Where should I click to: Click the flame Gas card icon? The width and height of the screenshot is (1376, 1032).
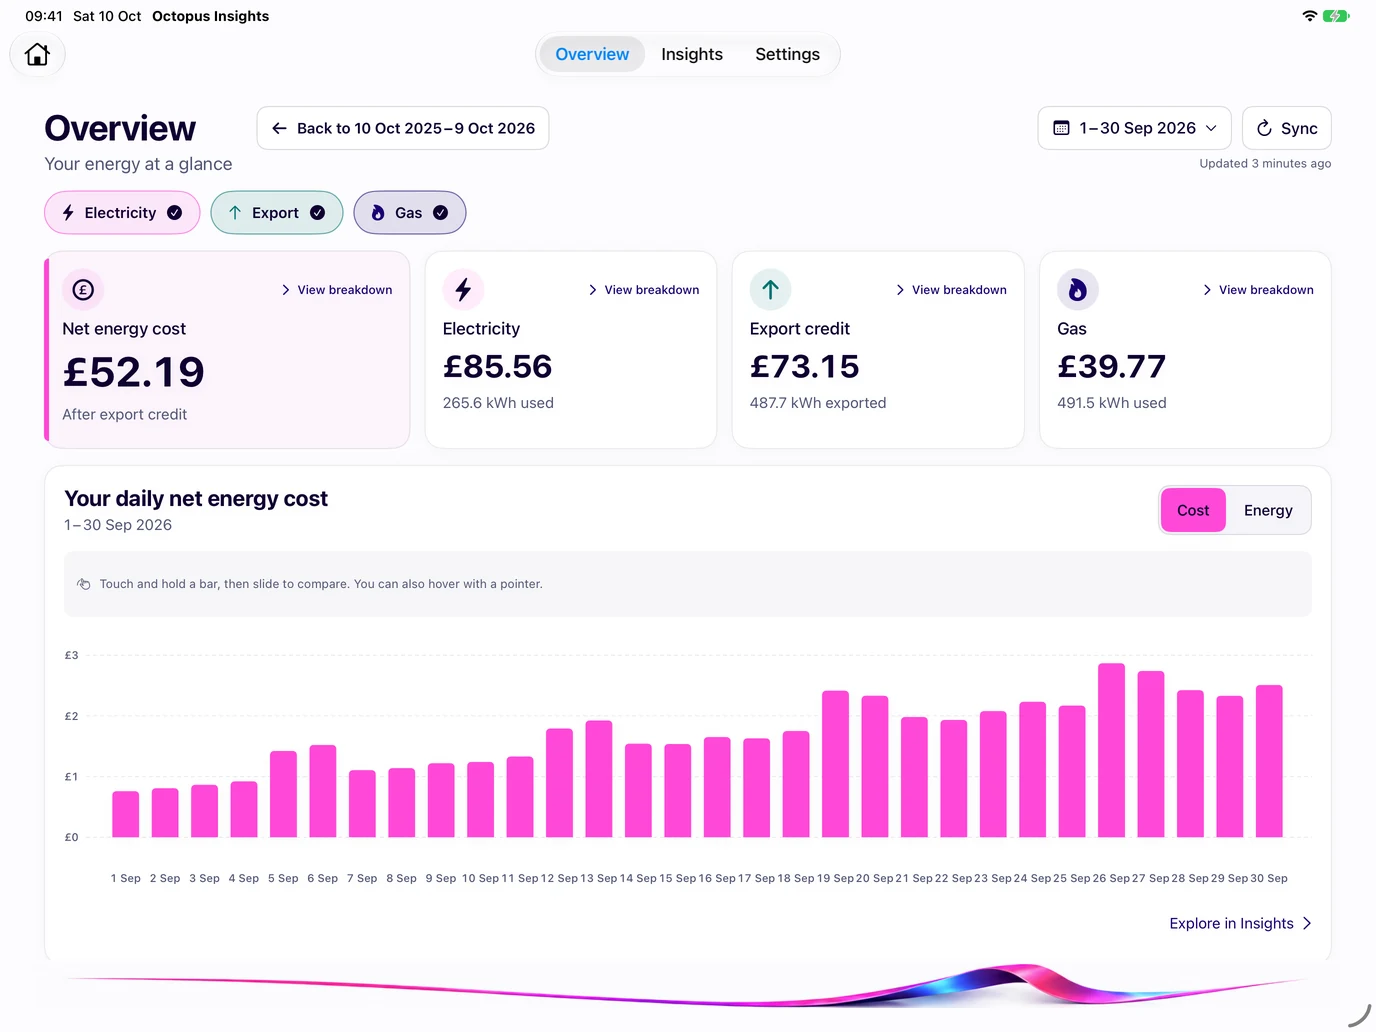pyautogui.click(x=1077, y=290)
